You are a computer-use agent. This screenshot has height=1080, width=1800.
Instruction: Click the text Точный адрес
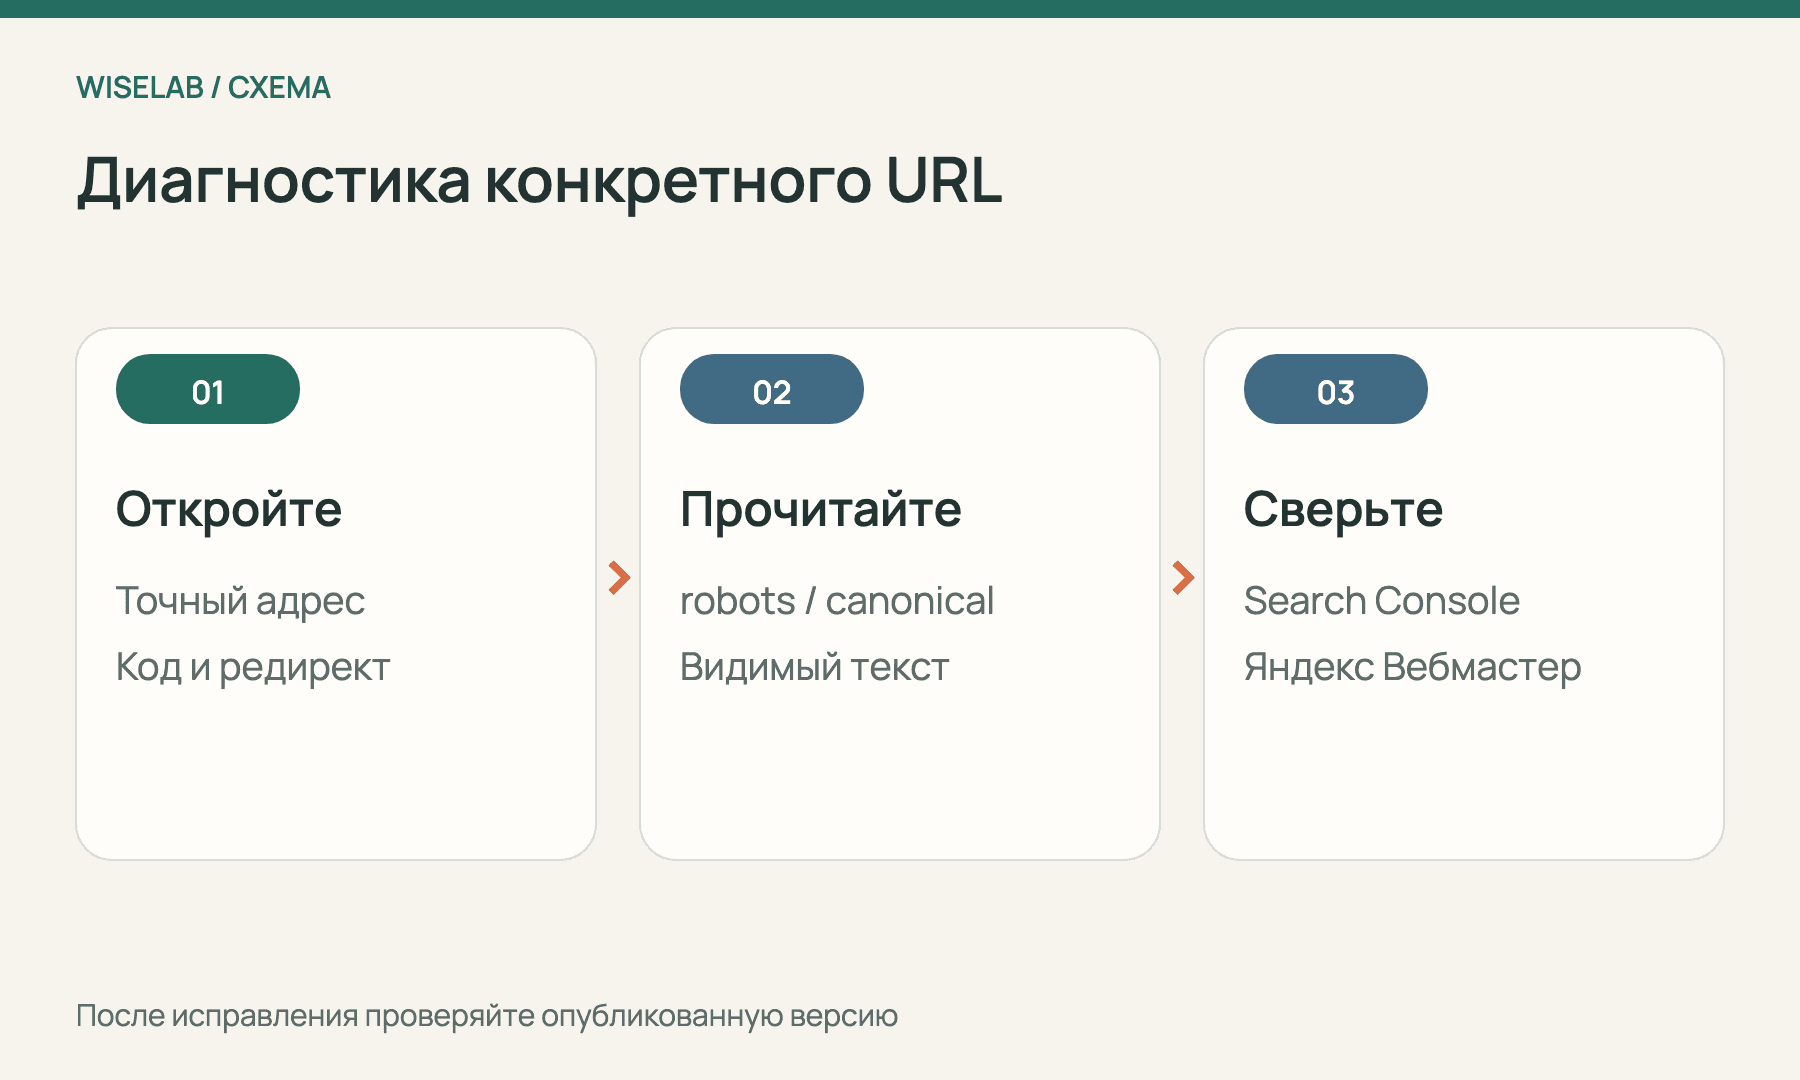click(x=240, y=602)
